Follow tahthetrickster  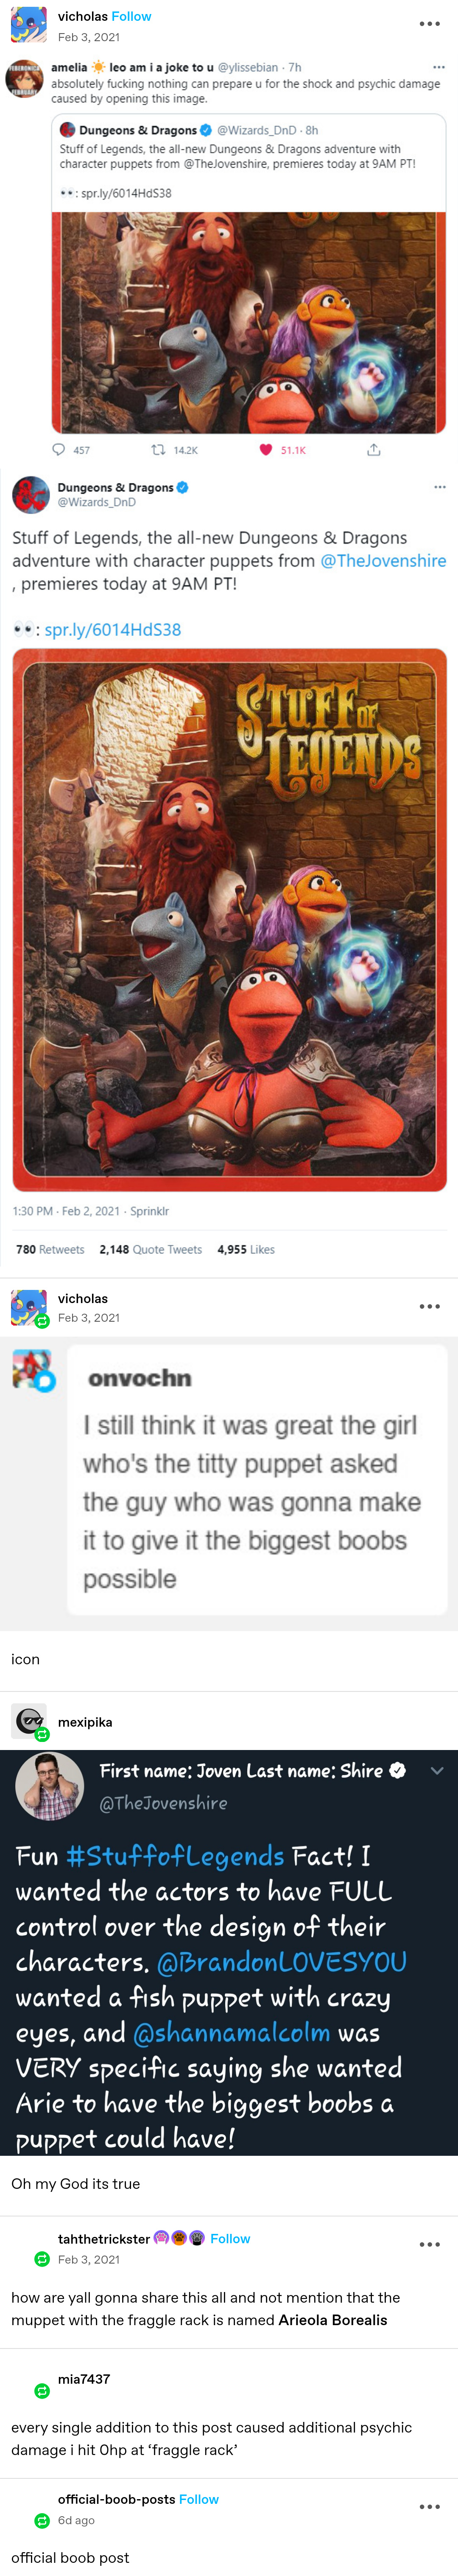pos(230,2238)
